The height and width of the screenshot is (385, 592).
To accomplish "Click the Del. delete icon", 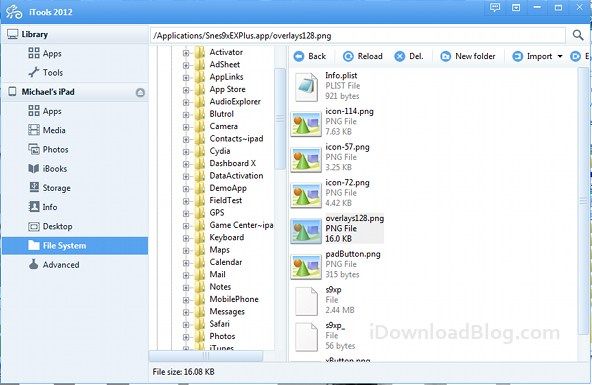I will (399, 56).
